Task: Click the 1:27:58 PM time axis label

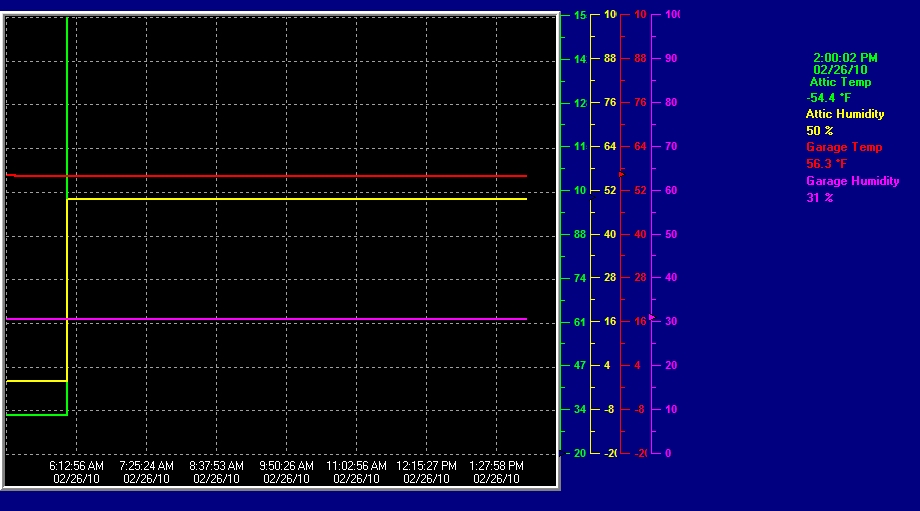Action: coord(496,466)
